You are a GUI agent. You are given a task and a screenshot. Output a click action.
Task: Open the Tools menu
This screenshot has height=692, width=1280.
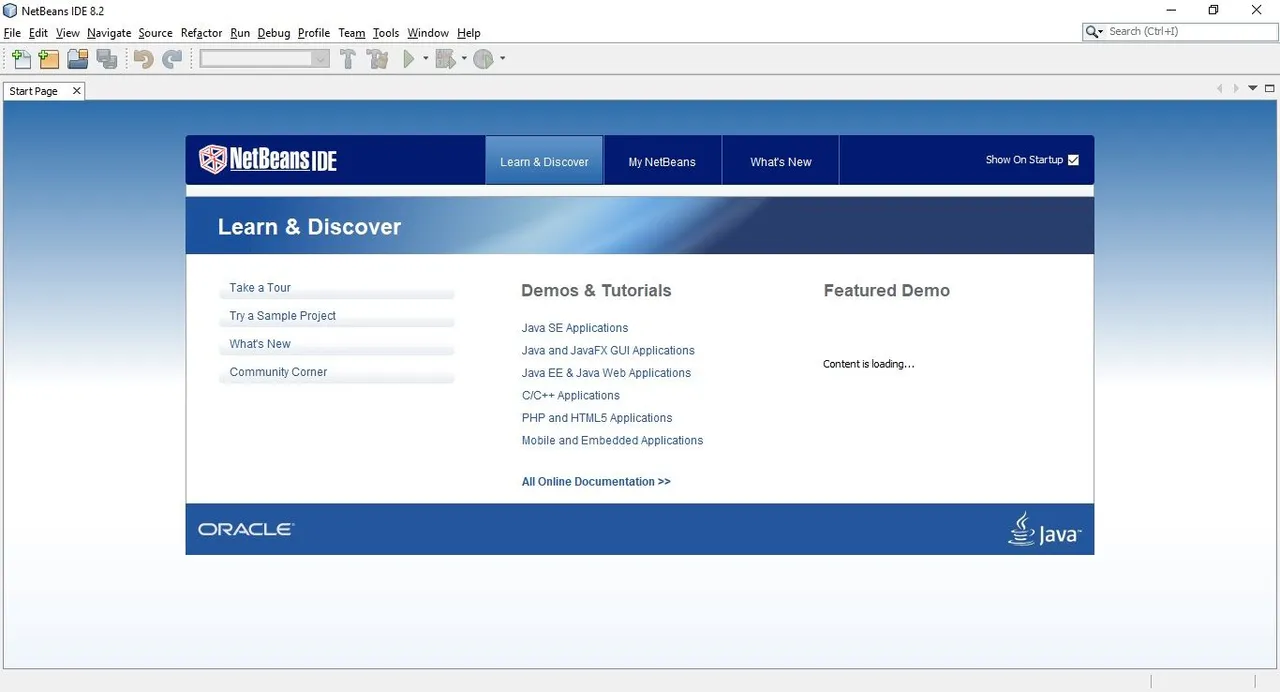386,33
